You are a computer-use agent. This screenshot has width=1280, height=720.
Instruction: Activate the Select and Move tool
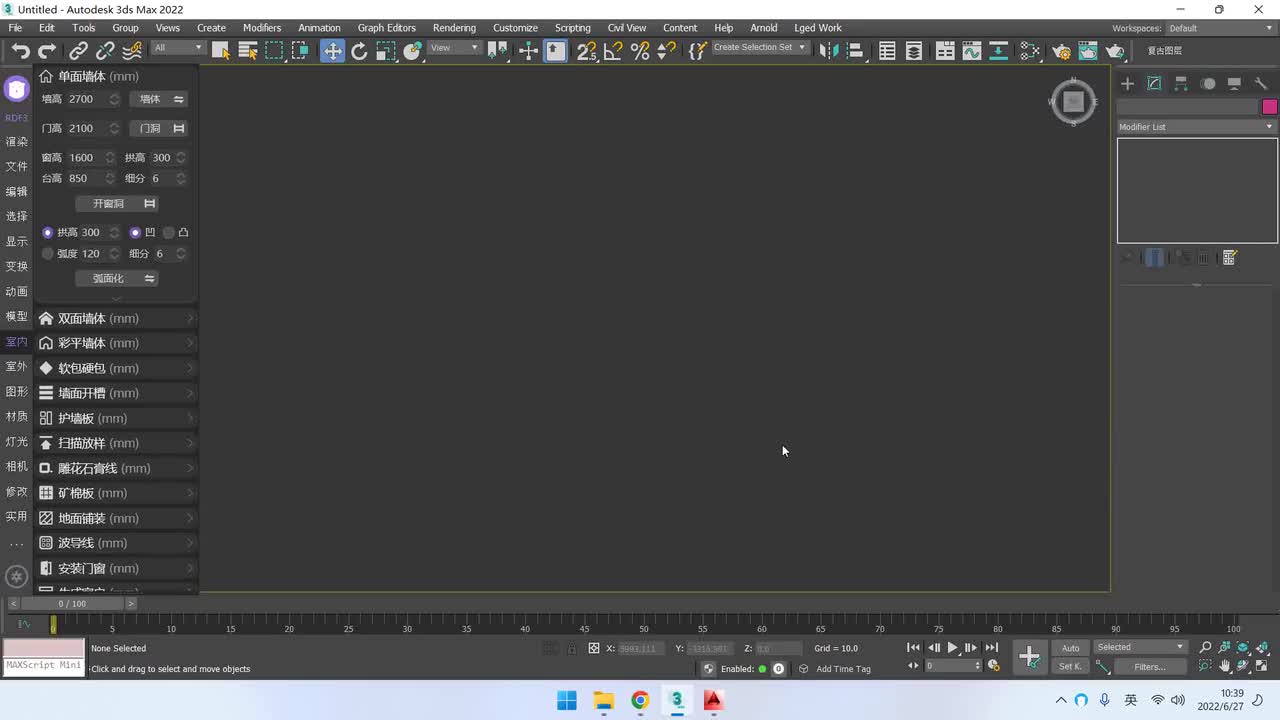[x=332, y=51]
